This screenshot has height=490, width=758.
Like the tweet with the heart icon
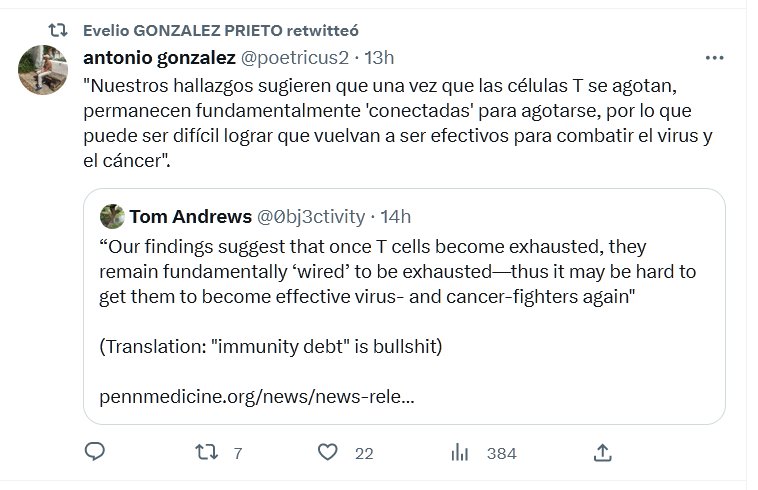tap(327, 453)
